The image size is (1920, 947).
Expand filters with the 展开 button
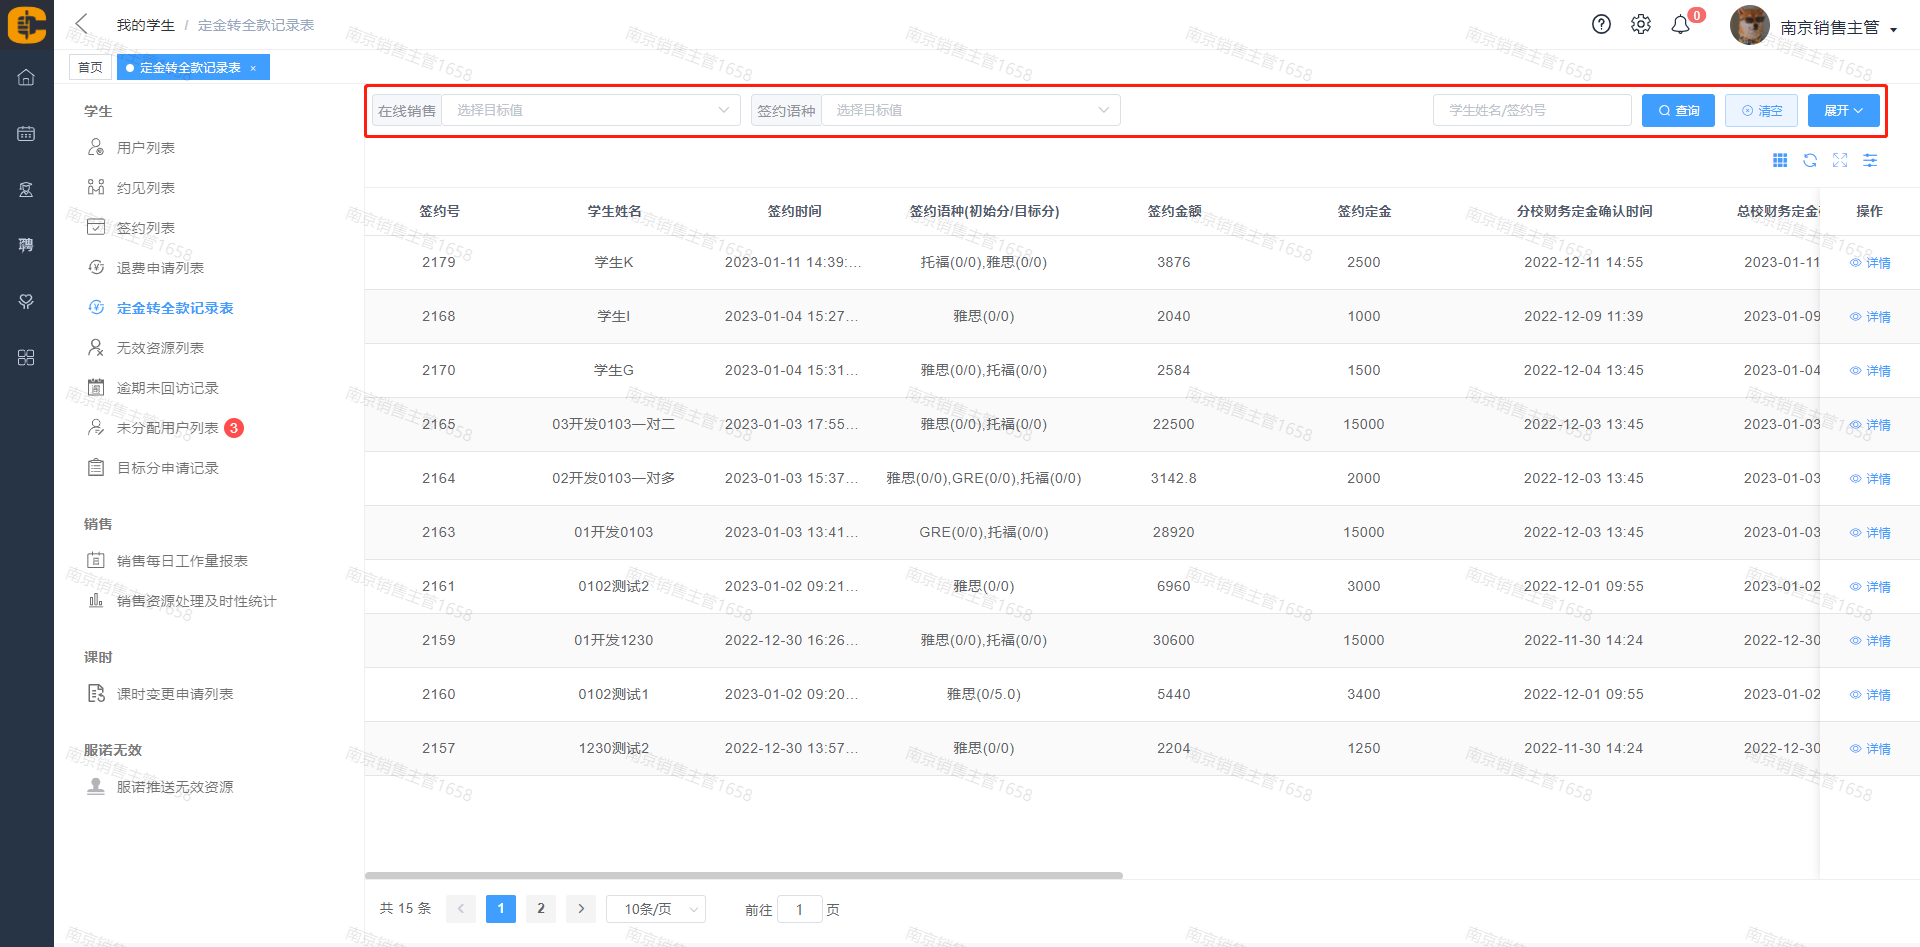click(x=1843, y=110)
